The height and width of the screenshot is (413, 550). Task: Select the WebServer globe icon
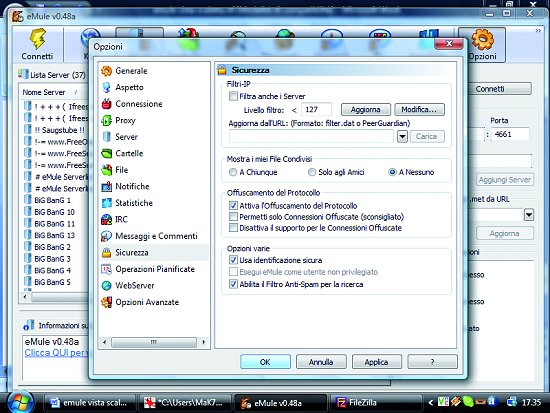[x=106, y=286]
